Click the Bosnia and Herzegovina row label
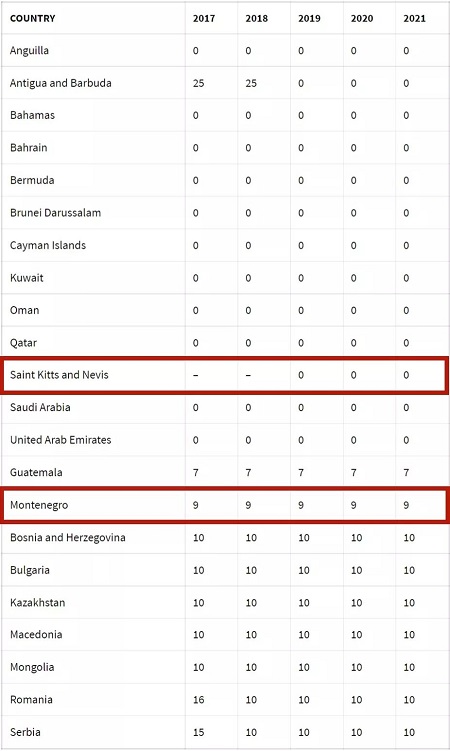This screenshot has width=450, height=751. (68, 537)
